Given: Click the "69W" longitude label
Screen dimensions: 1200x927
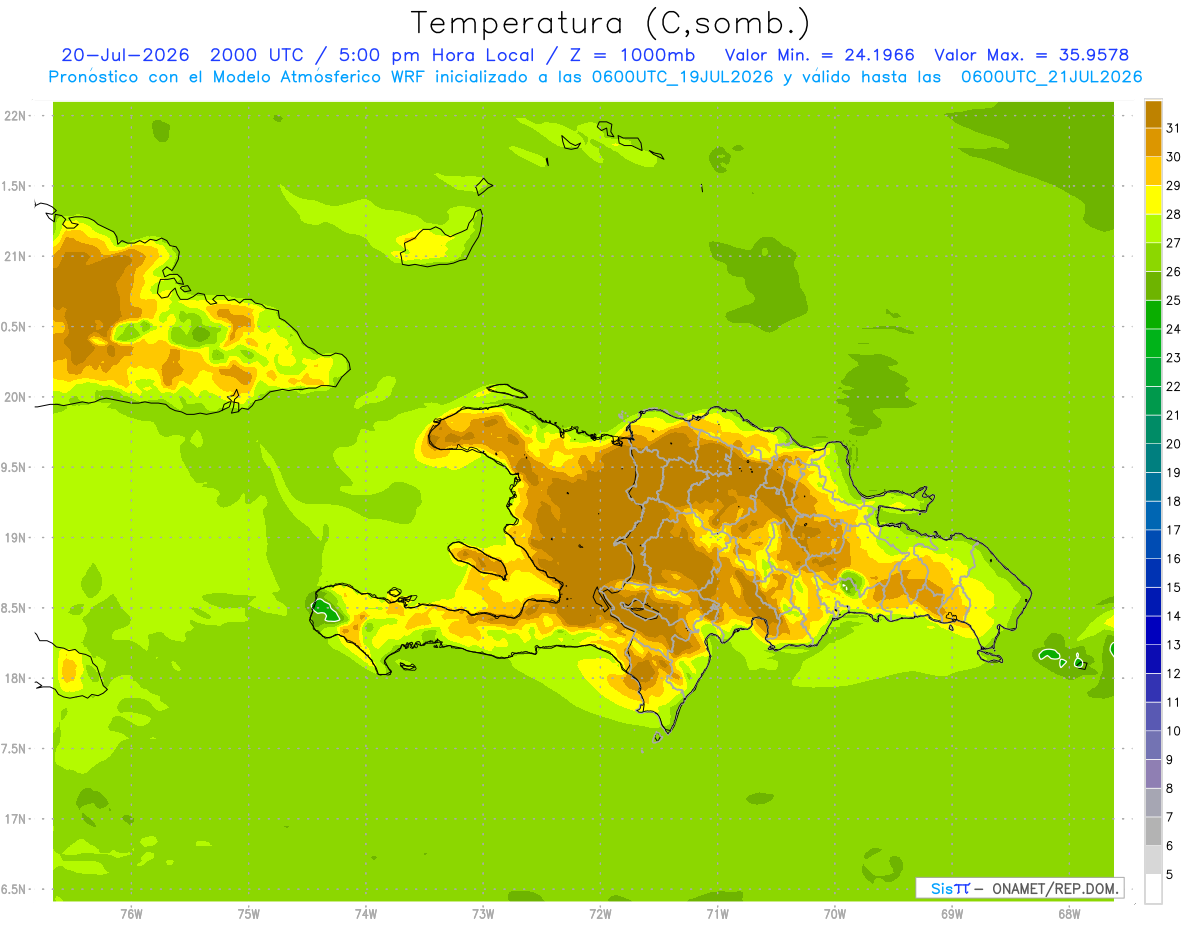Looking at the screenshot, I should pos(952,914).
